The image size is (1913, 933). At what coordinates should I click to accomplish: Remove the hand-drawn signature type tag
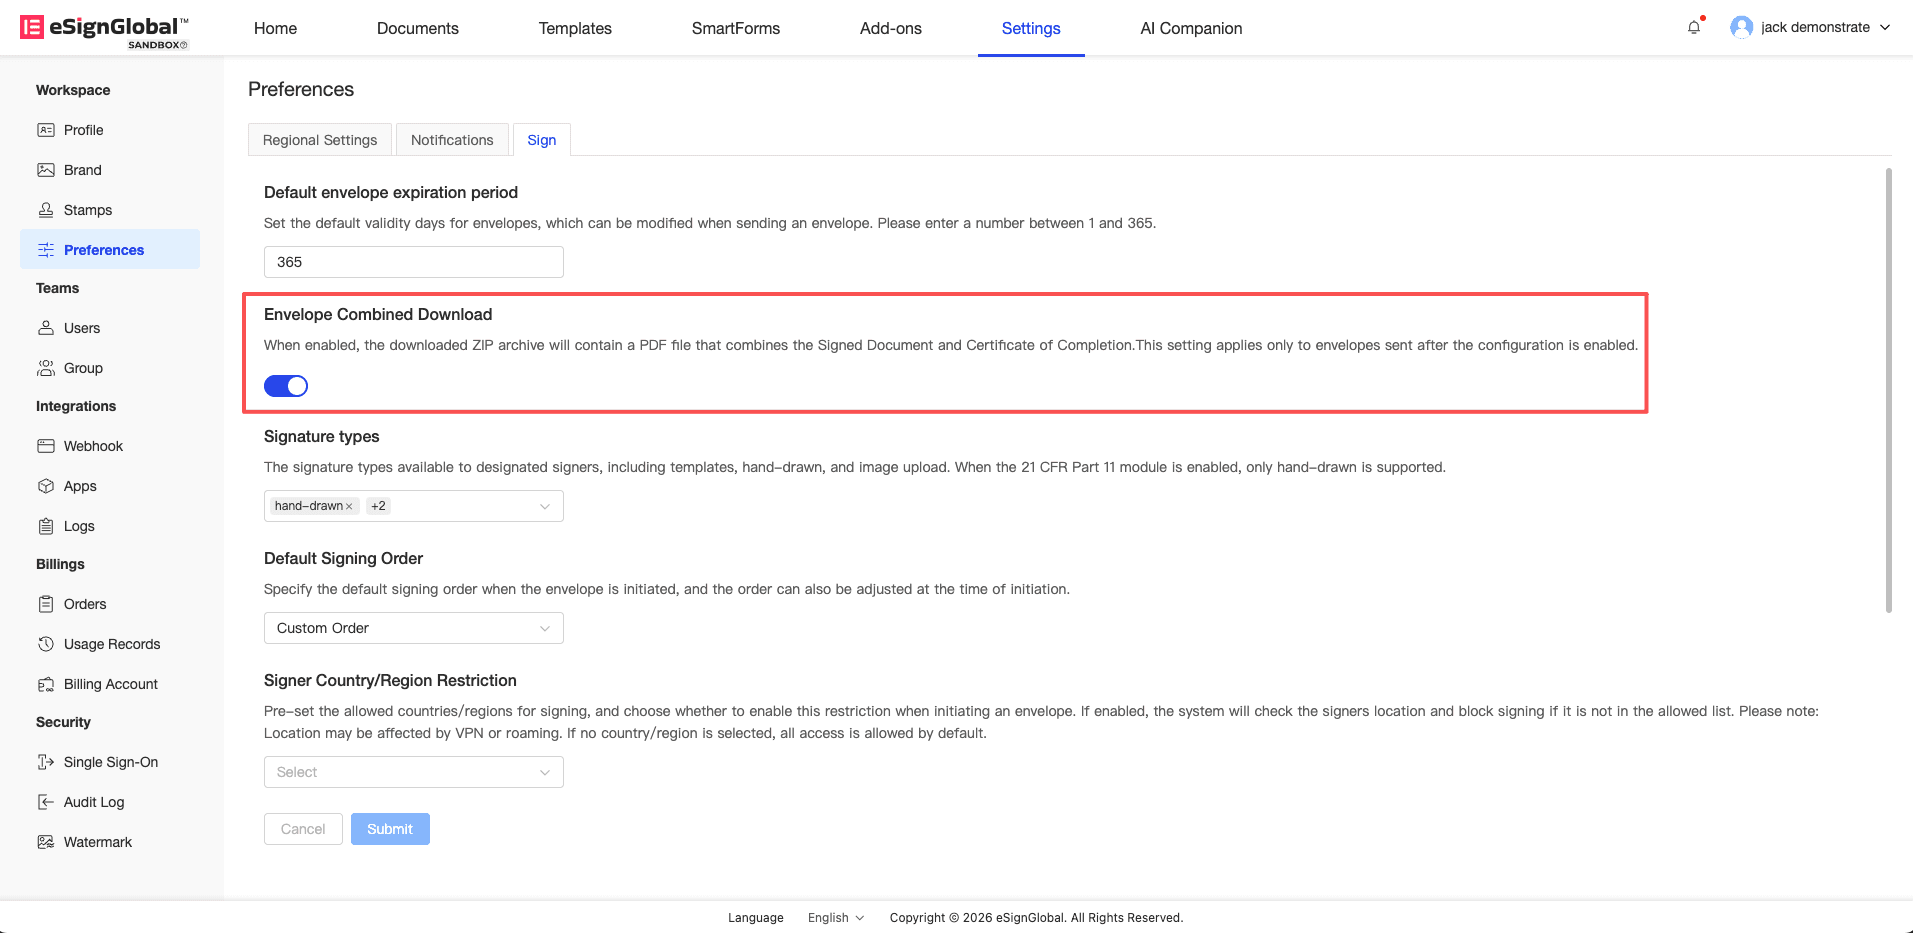click(349, 507)
